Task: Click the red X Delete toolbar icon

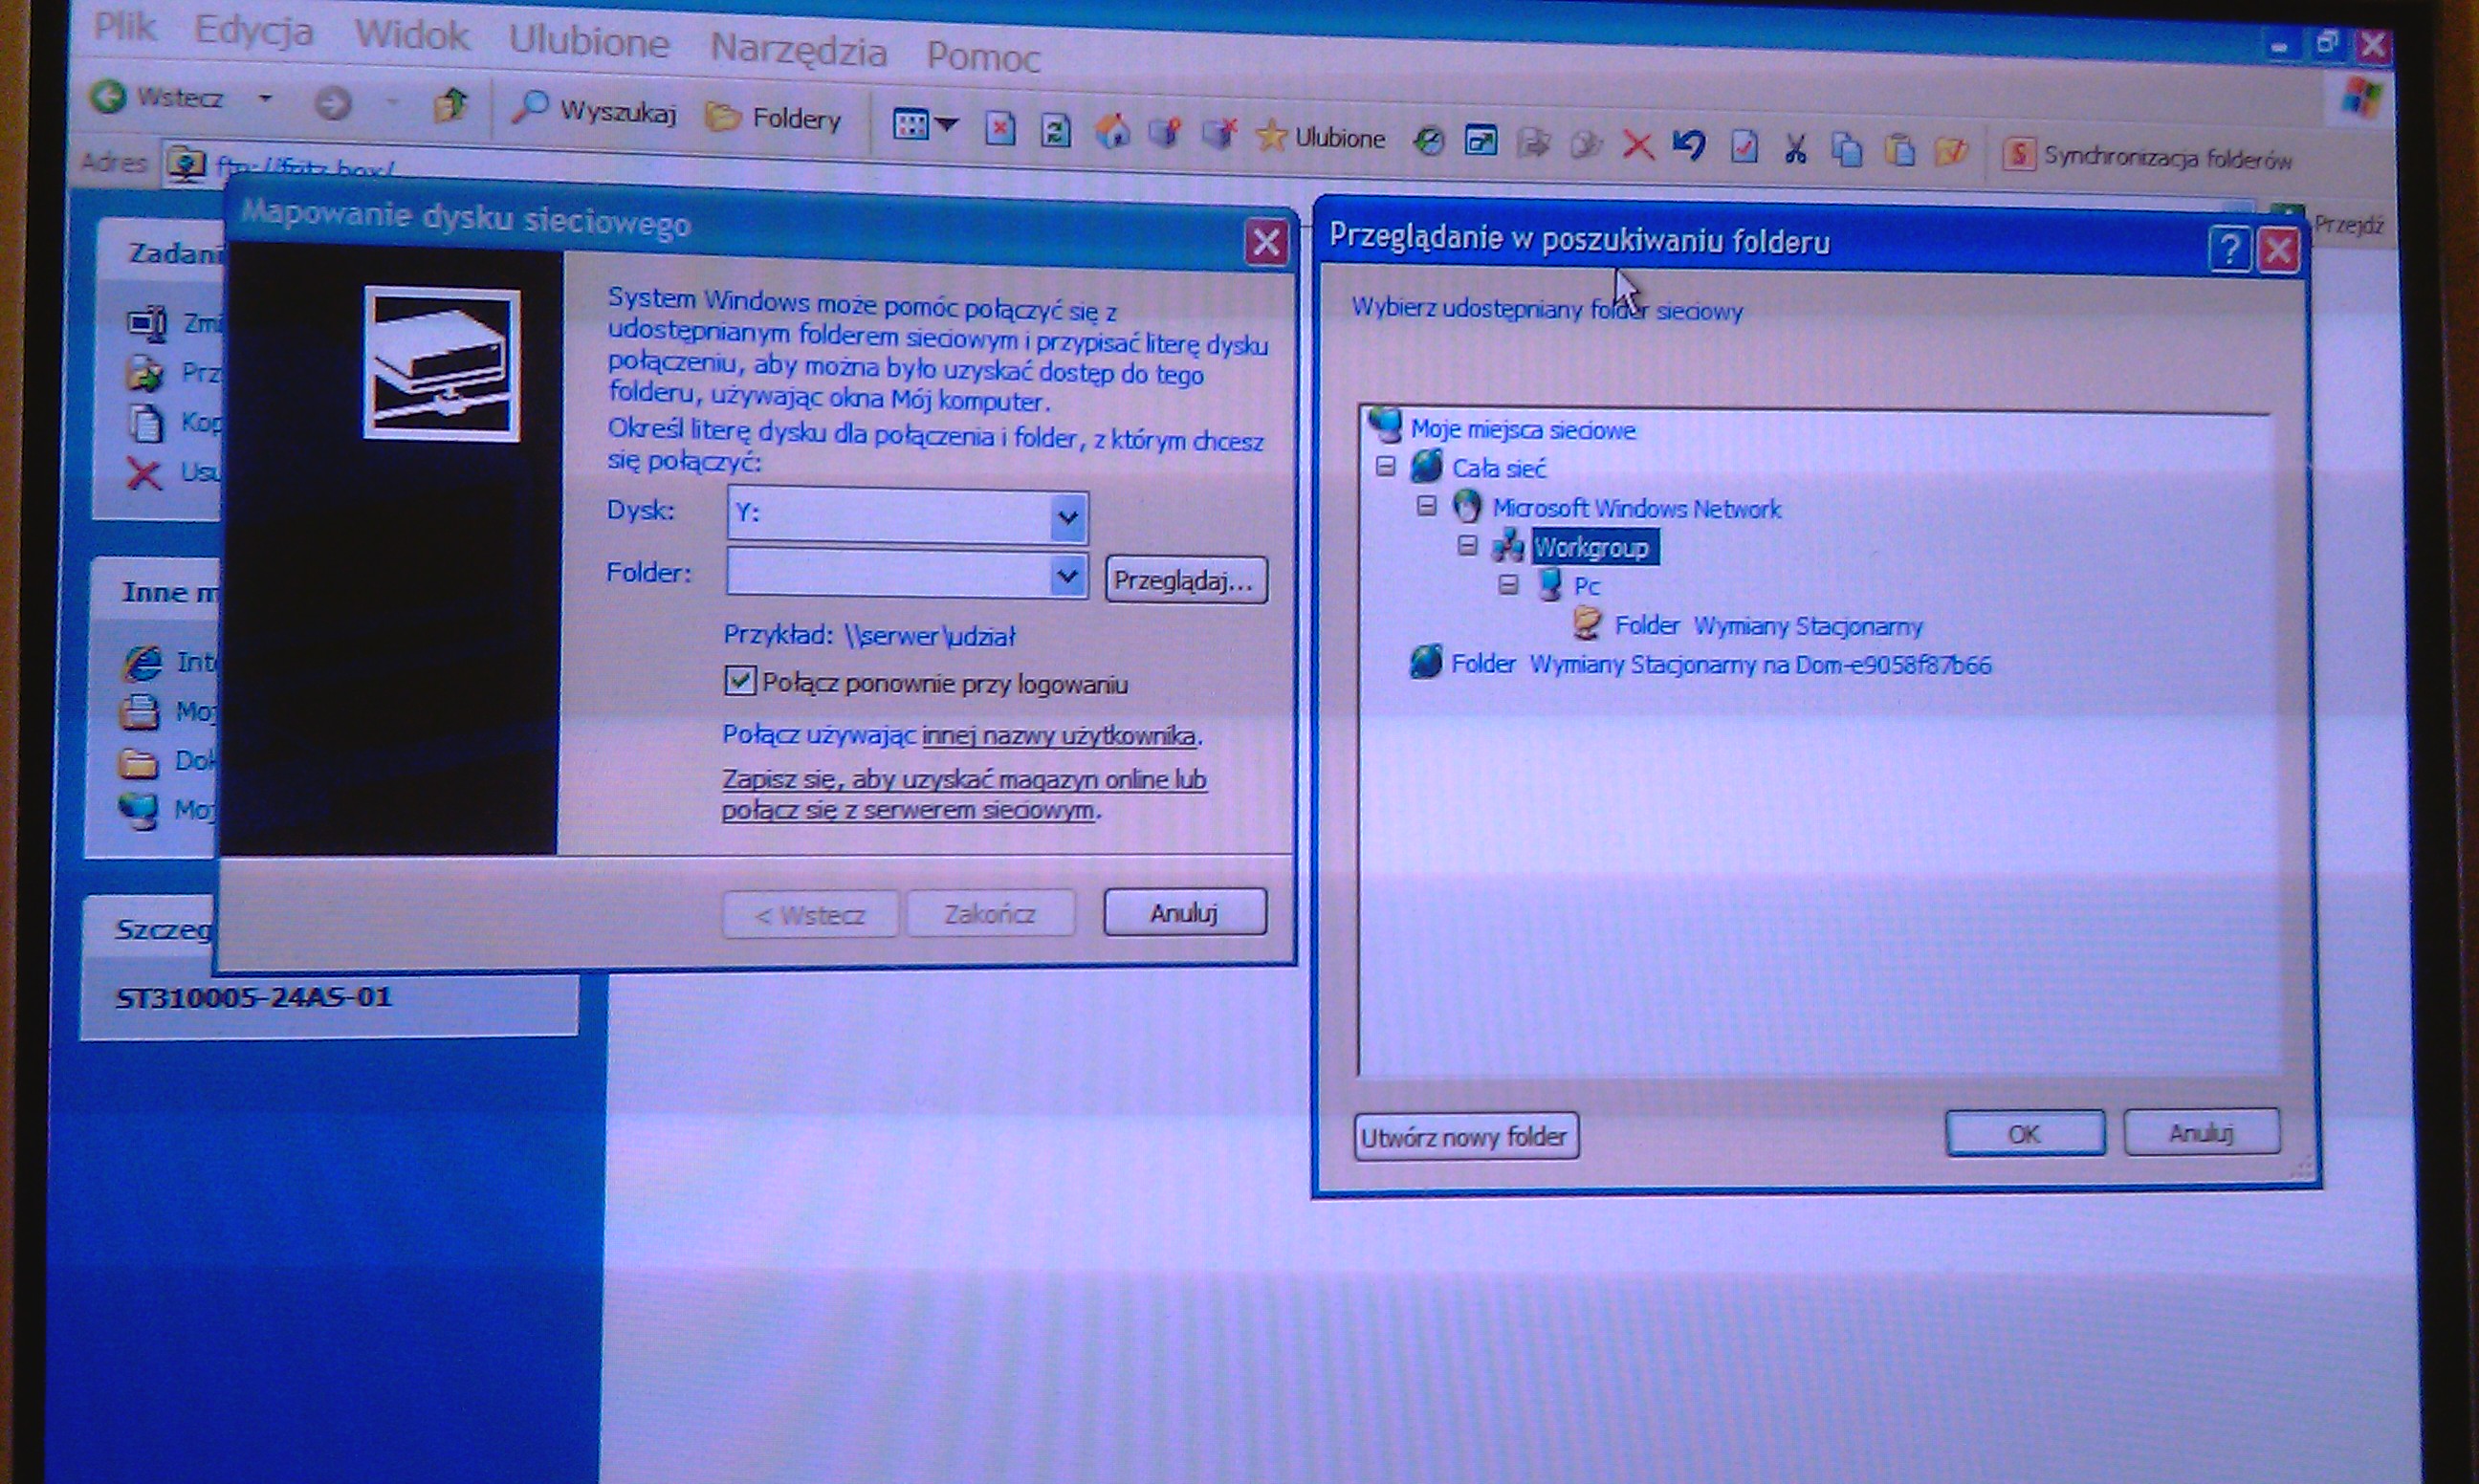Action: point(1637,146)
